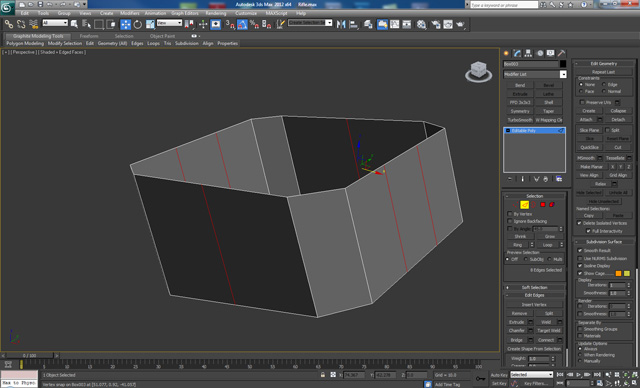Toggle the Percent Snap icon
The width and height of the screenshot is (640, 388).
pos(254,24)
